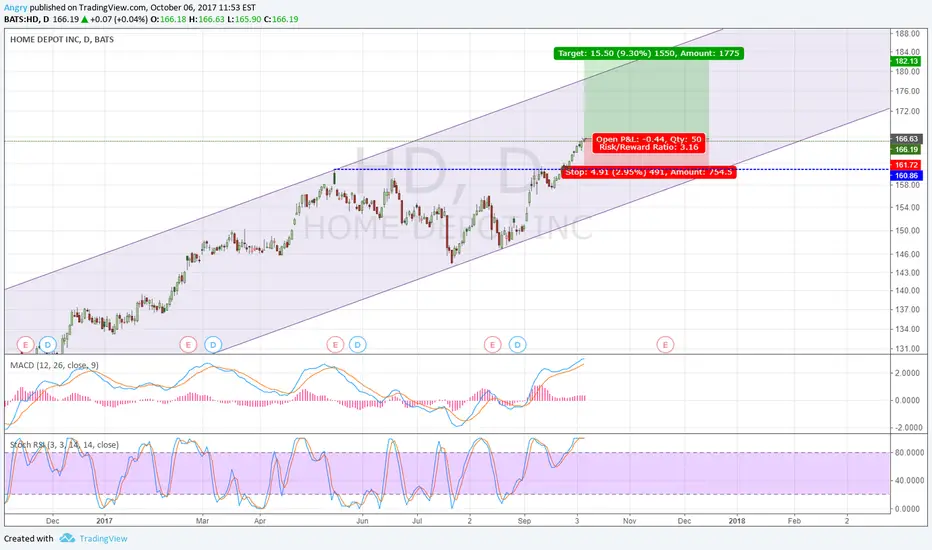Image resolution: width=932 pixels, height=550 pixels.
Task: Click the O:166.18 open value
Action: (168, 19)
